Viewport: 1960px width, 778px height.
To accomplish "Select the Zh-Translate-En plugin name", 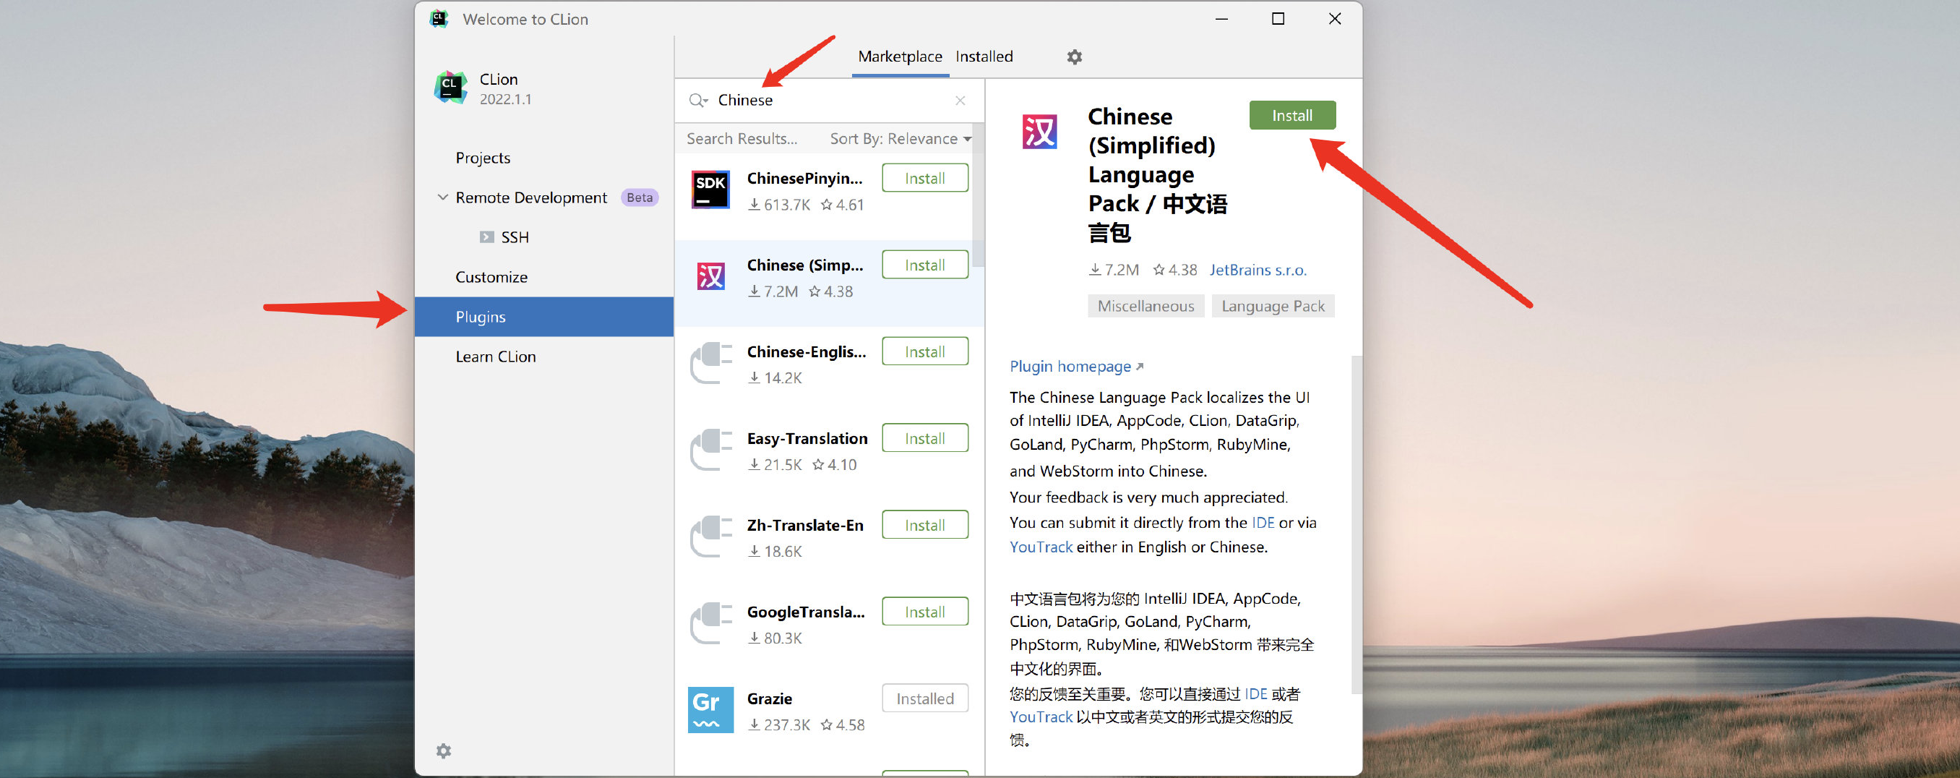I will (x=805, y=525).
